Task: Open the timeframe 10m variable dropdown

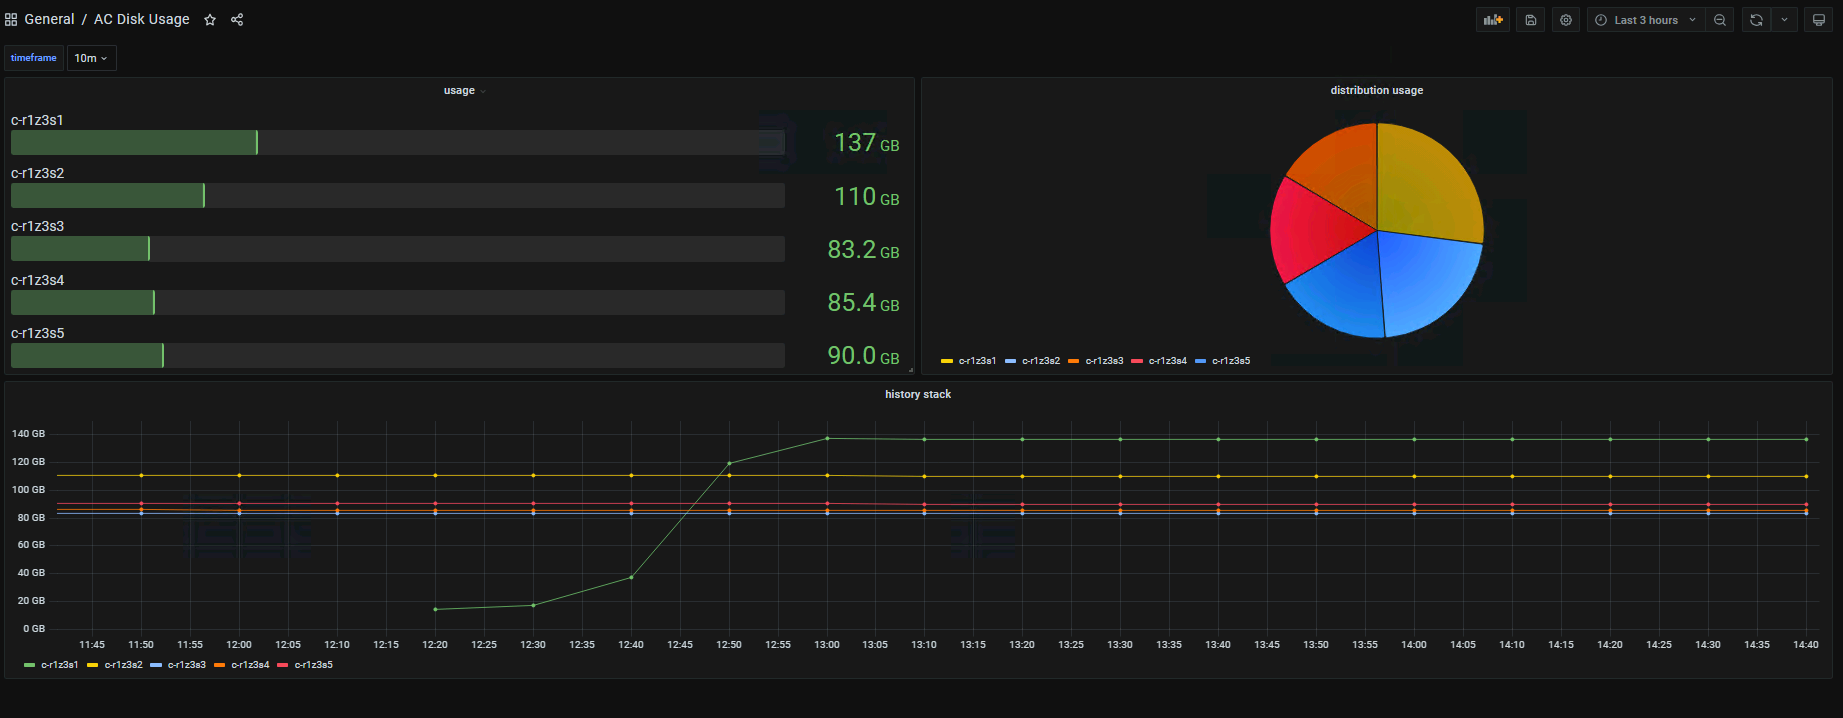Action: (91, 58)
